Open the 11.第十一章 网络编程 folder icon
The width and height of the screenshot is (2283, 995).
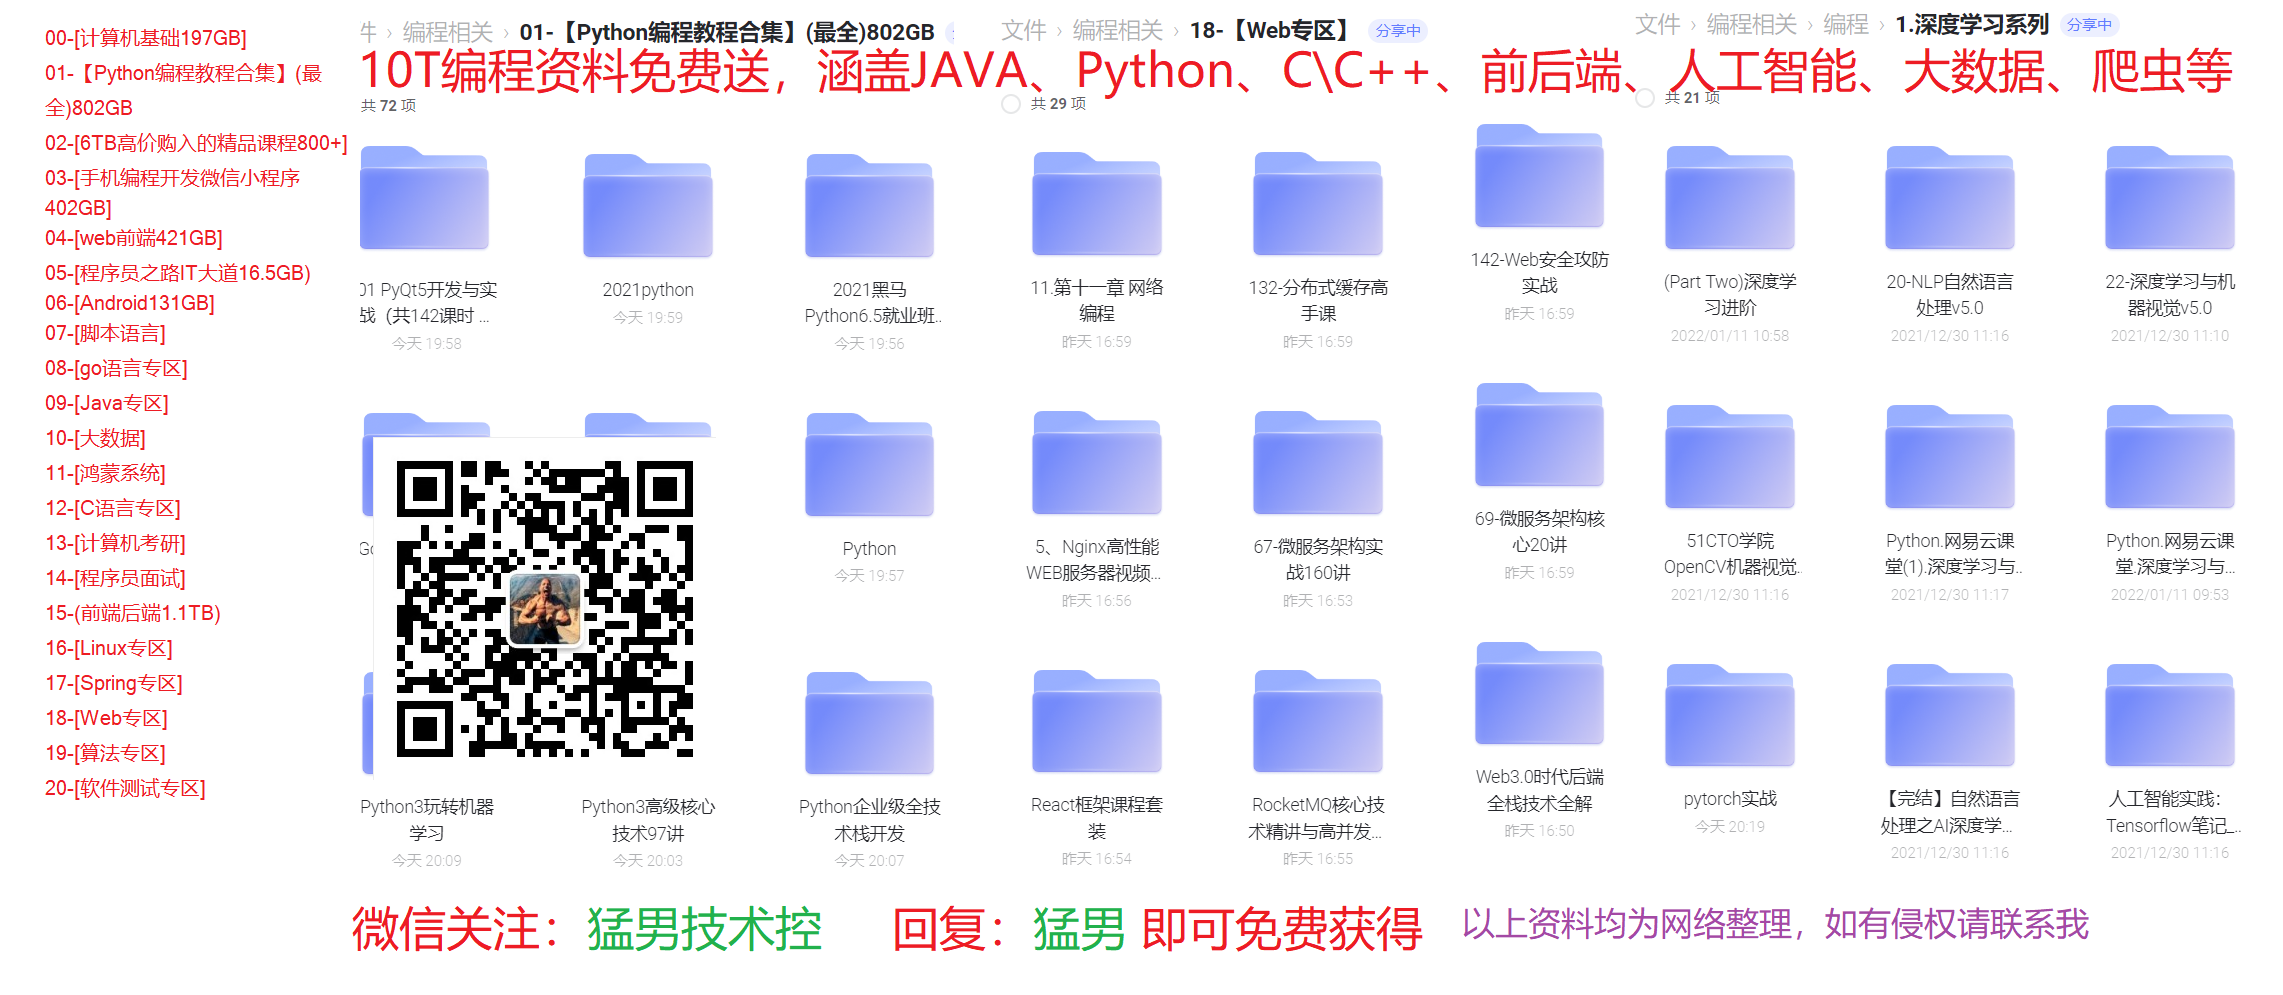(x=1097, y=204)
